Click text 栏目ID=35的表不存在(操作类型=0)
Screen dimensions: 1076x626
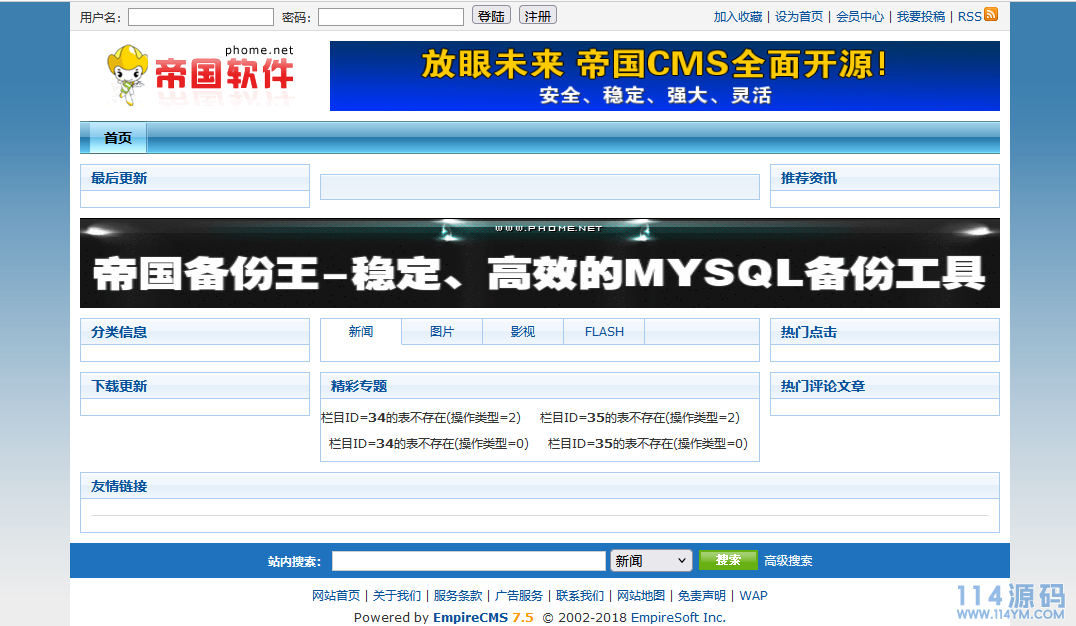(648, 443)
